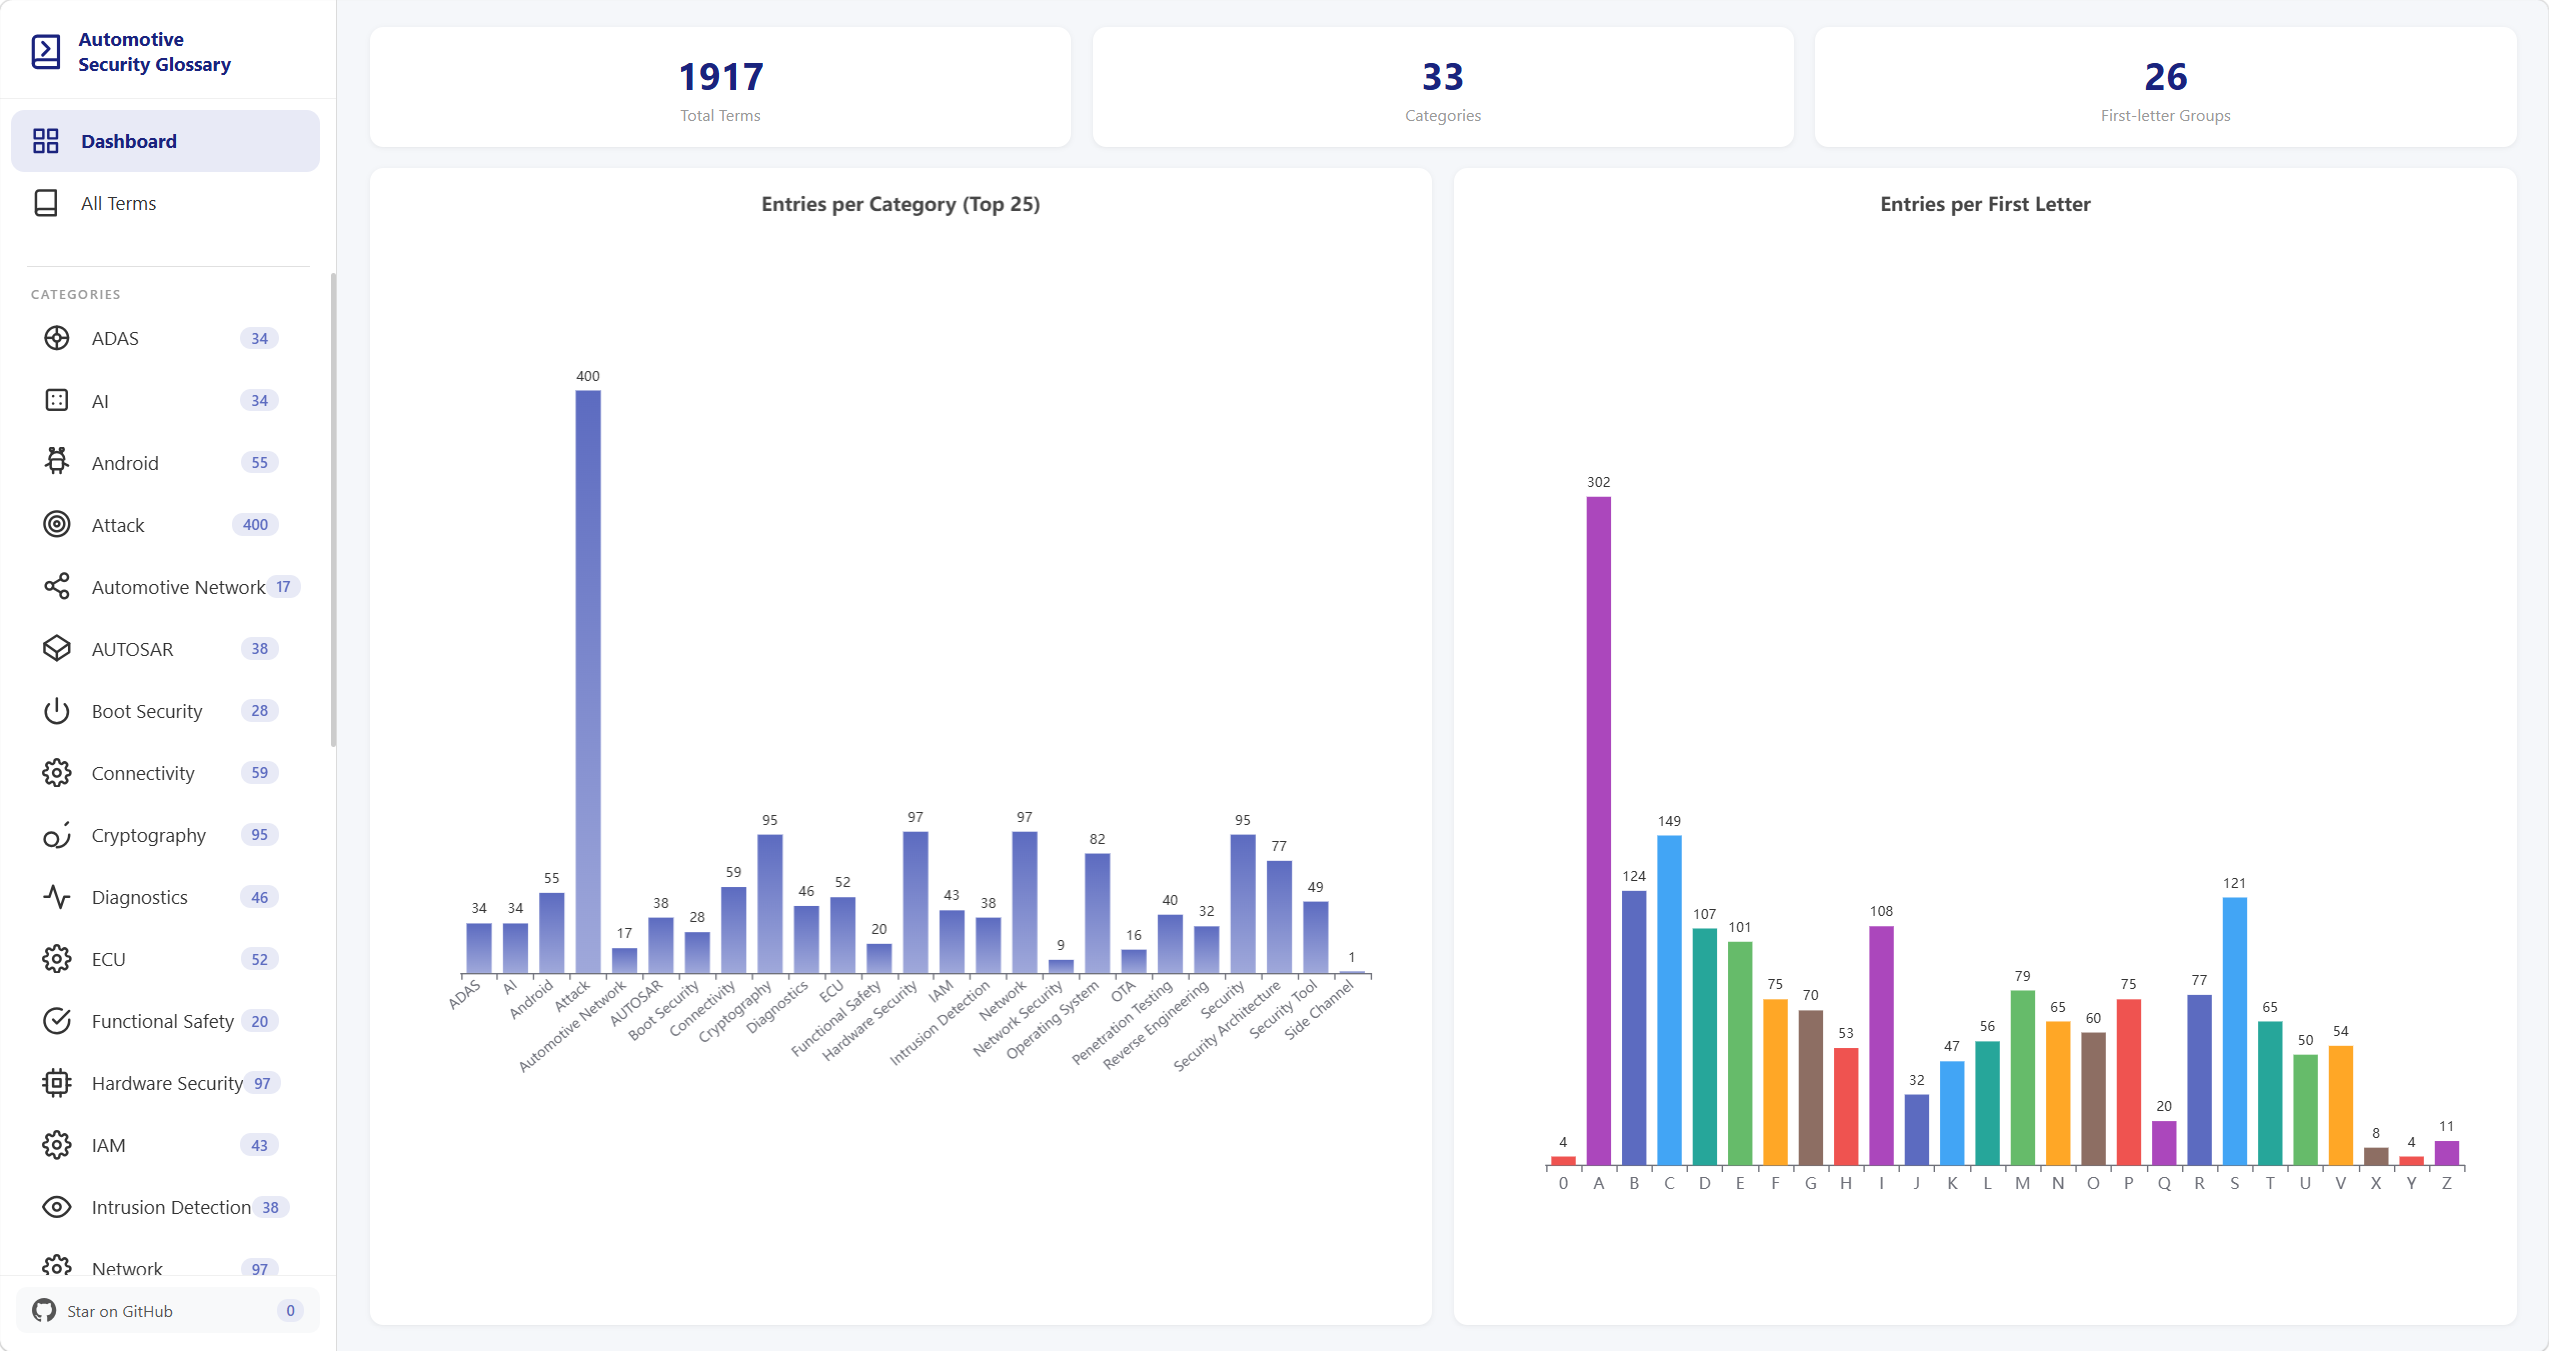Click the Automotive Security Glossary logo icon
The width and height of the screenshot is (2549, 1351).
coord(46,52)
